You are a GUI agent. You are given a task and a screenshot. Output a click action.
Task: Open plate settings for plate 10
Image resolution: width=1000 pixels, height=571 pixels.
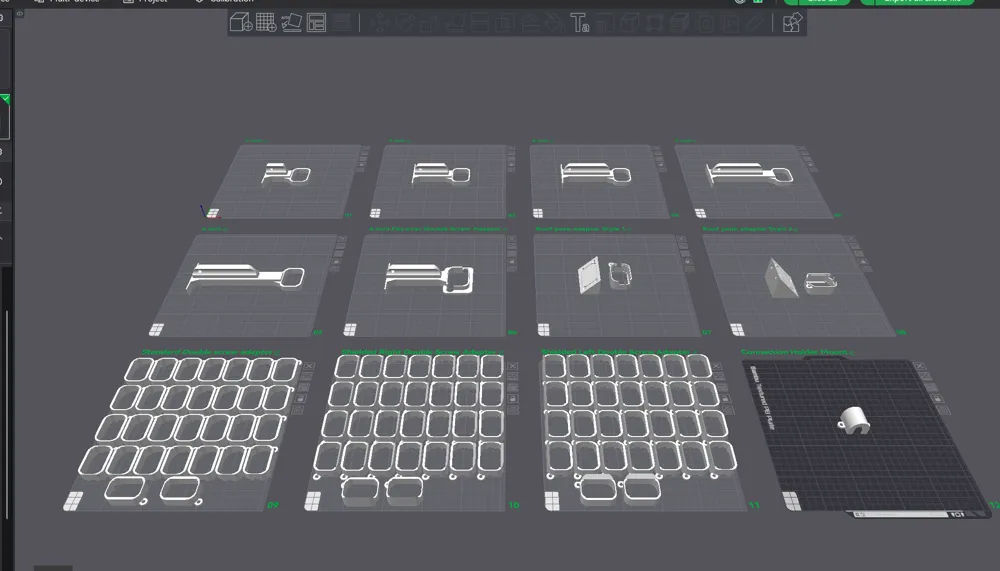513,410
